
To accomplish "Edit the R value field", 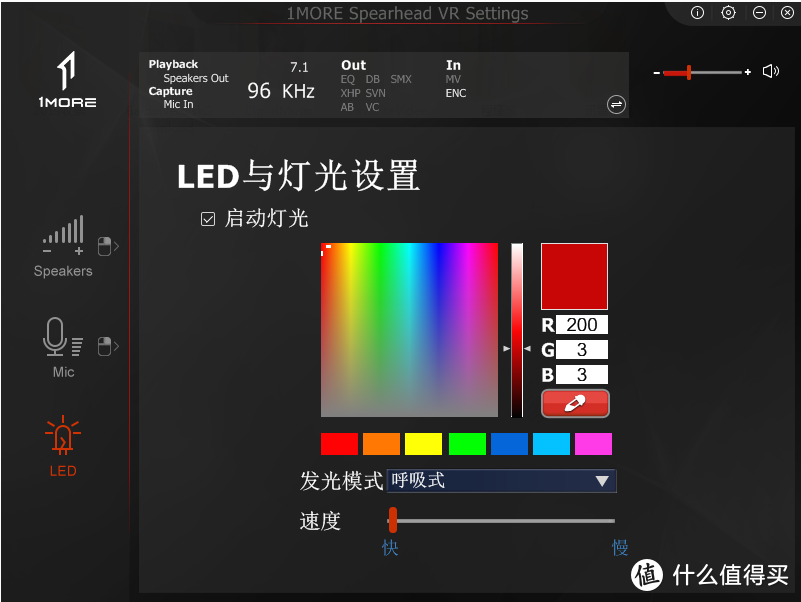I will point(582,325).
